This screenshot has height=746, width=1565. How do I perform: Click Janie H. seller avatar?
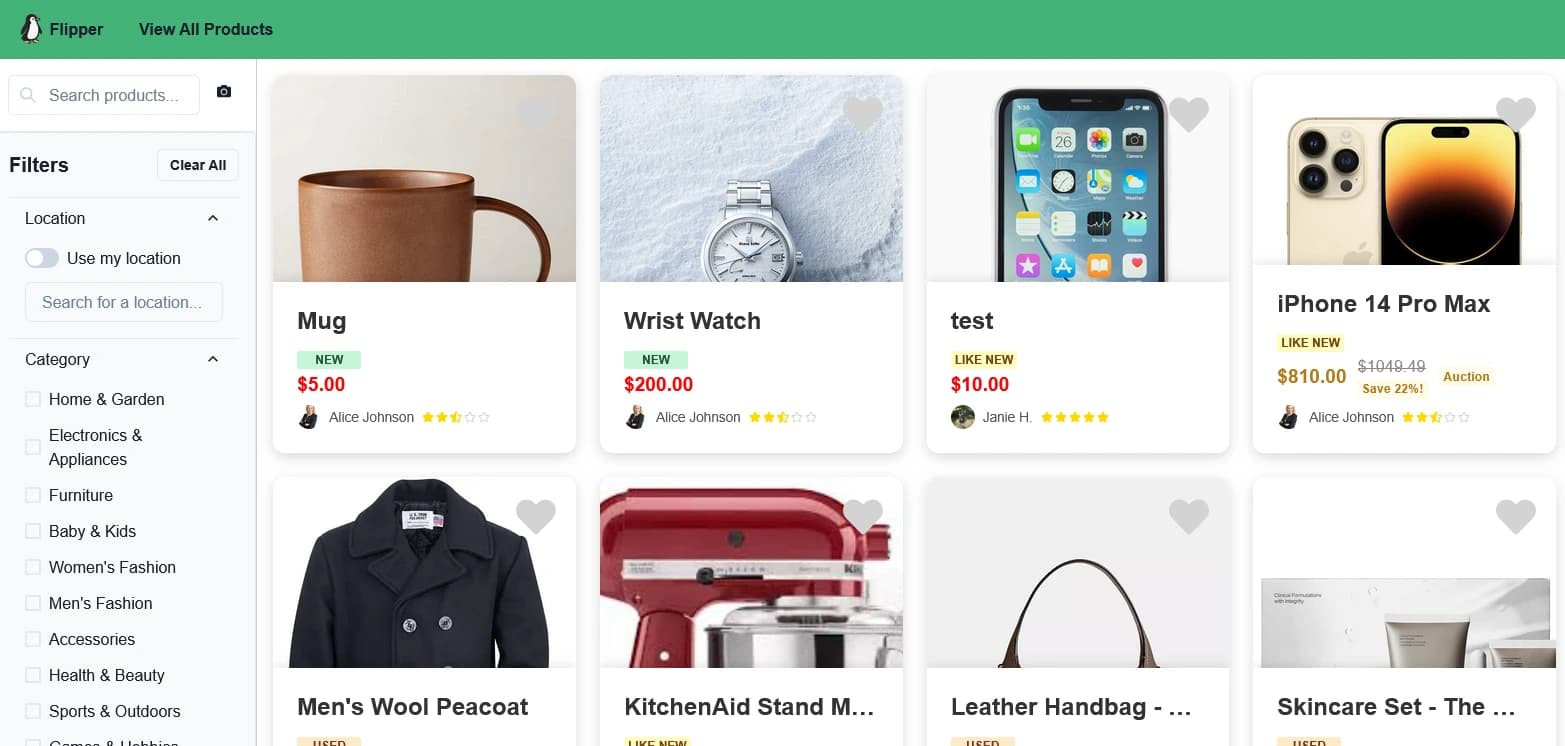[963, 417]
